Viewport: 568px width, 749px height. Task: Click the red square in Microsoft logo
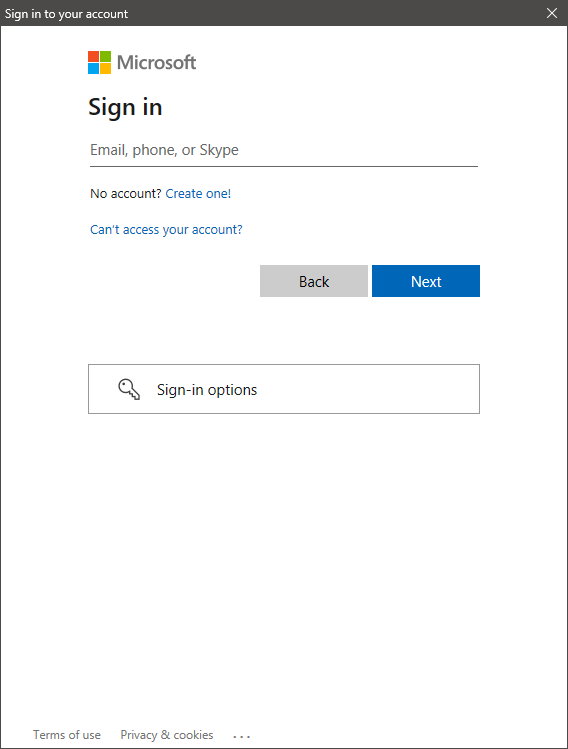click(x=93, y=56)
